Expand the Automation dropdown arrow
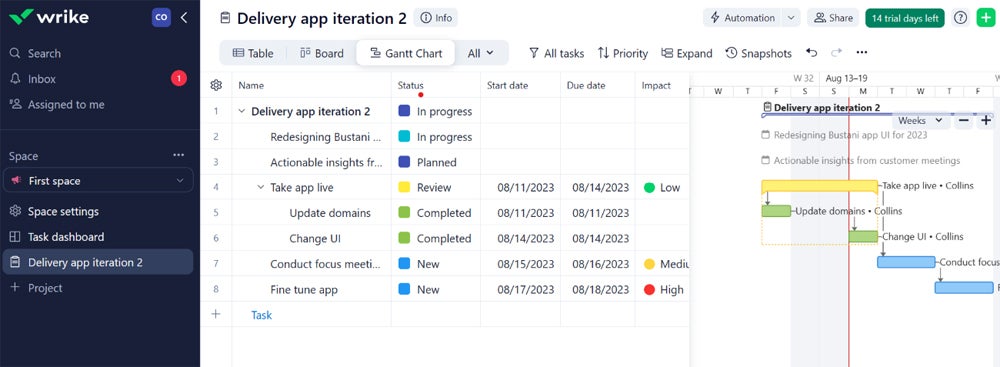The image size is (1000, 367). [791, 18]
